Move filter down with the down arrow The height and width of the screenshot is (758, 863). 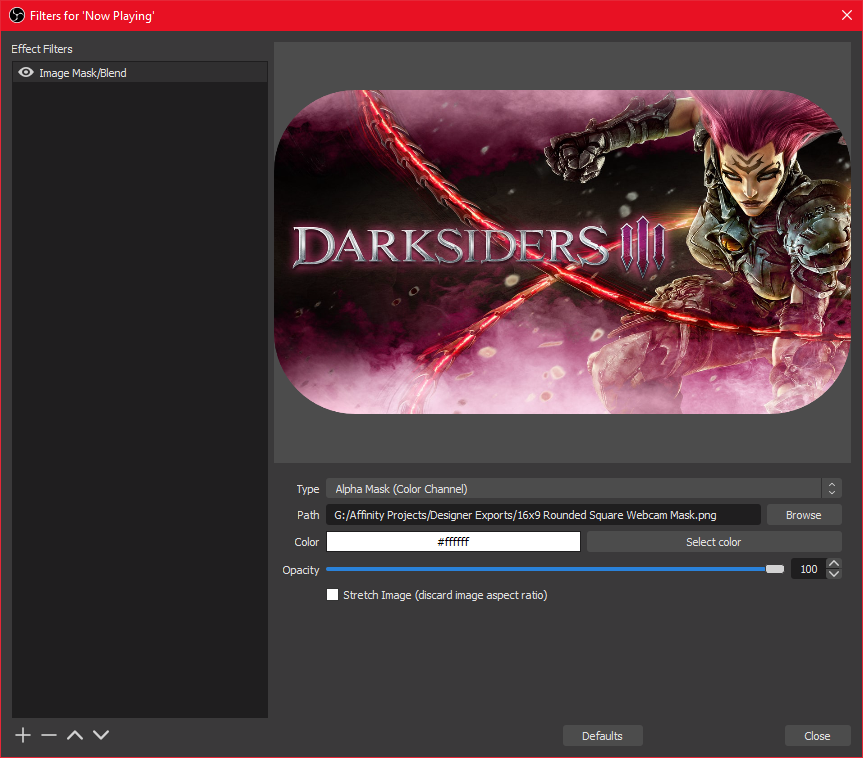coord(101,735)
